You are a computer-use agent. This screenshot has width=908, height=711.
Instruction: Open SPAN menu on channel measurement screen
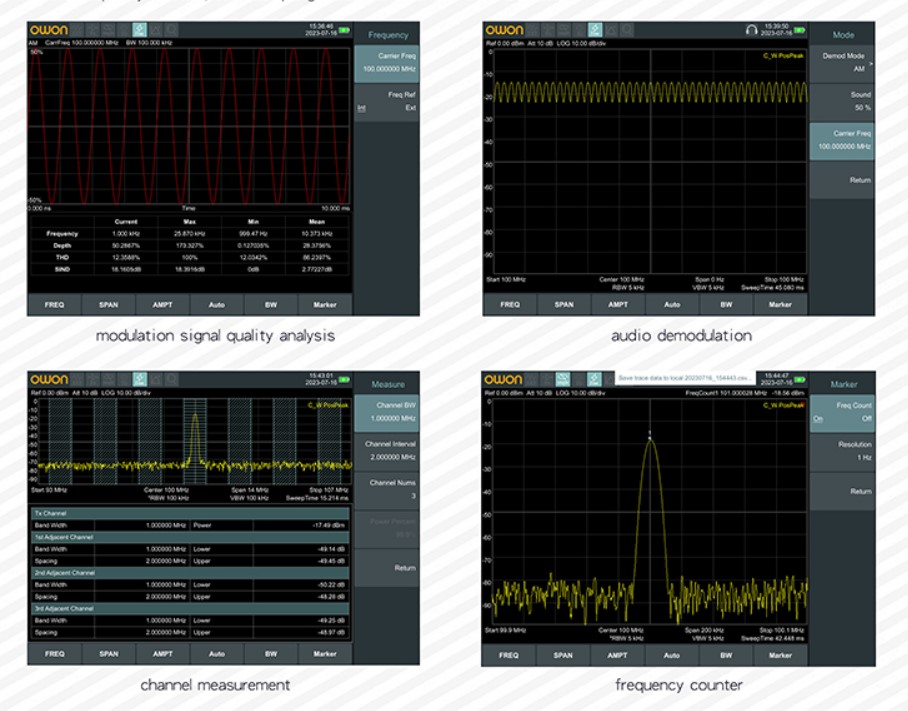pyautogui.click(x=108, y=654)
